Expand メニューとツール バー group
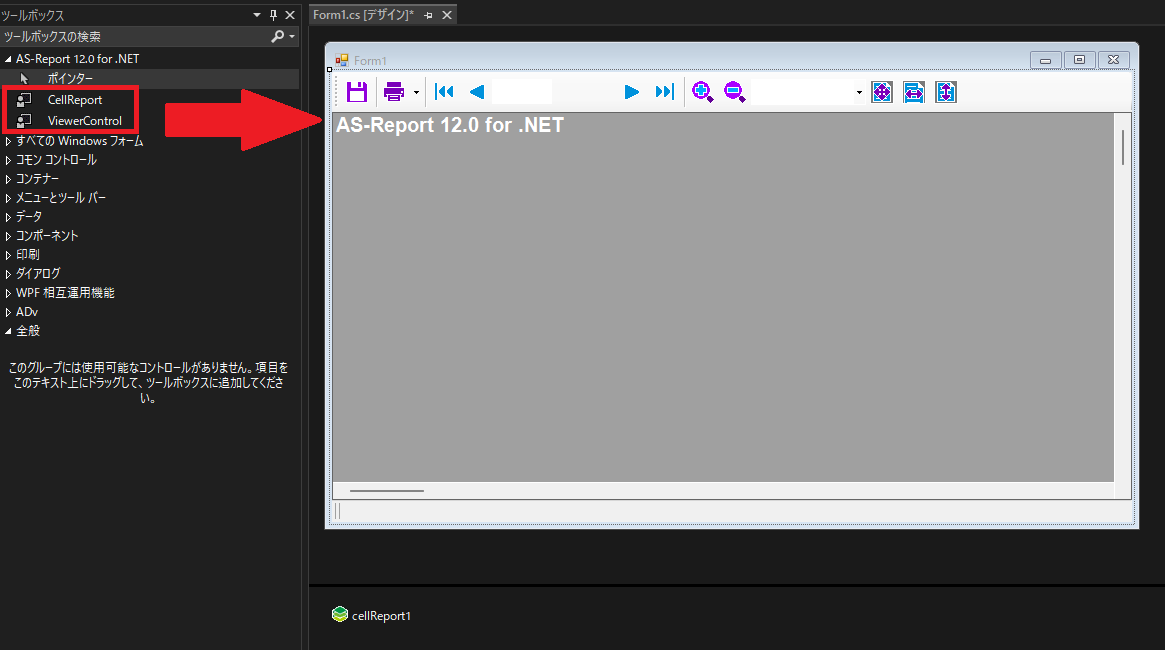Image resolution: width=1165 pixels, height=650 pixels. coord(8,198)
